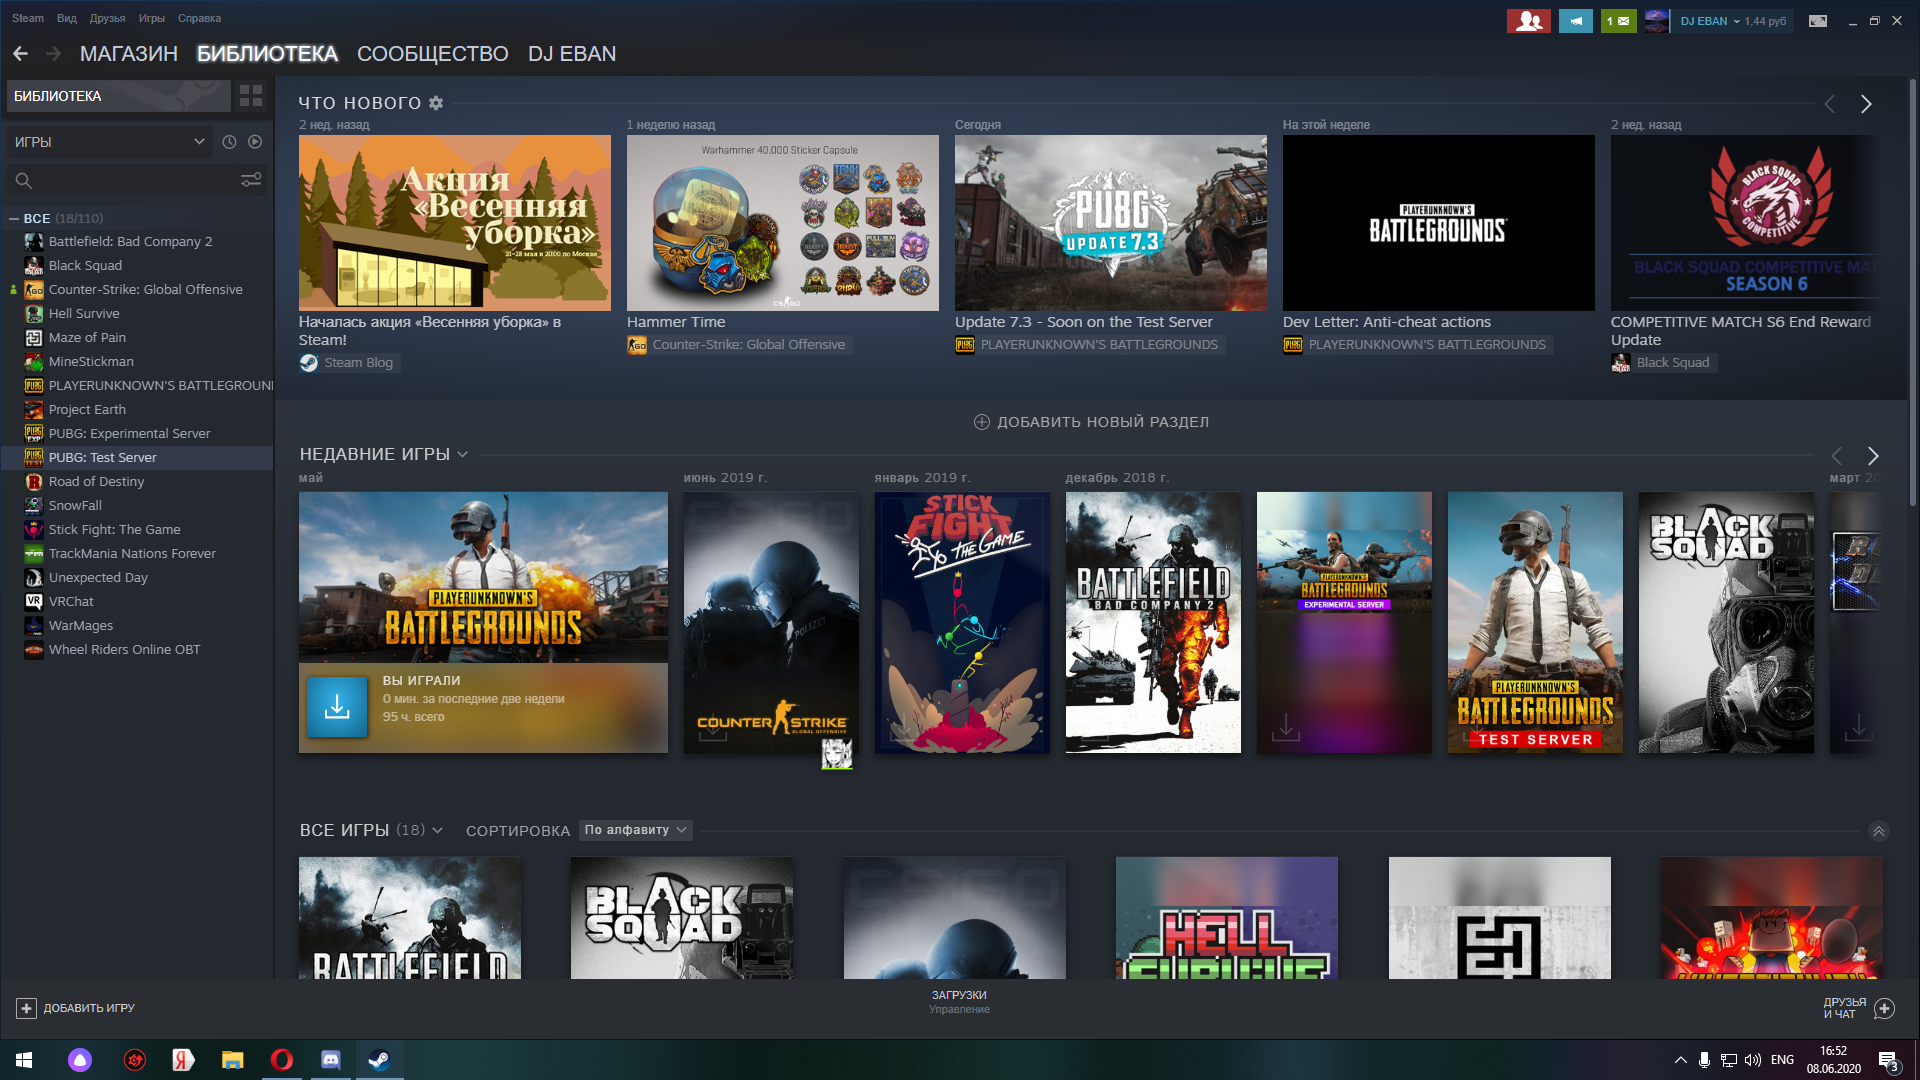The image size is (1920, 1080).
Task: Show ready-to-play games icon
Action: point(255,142)
